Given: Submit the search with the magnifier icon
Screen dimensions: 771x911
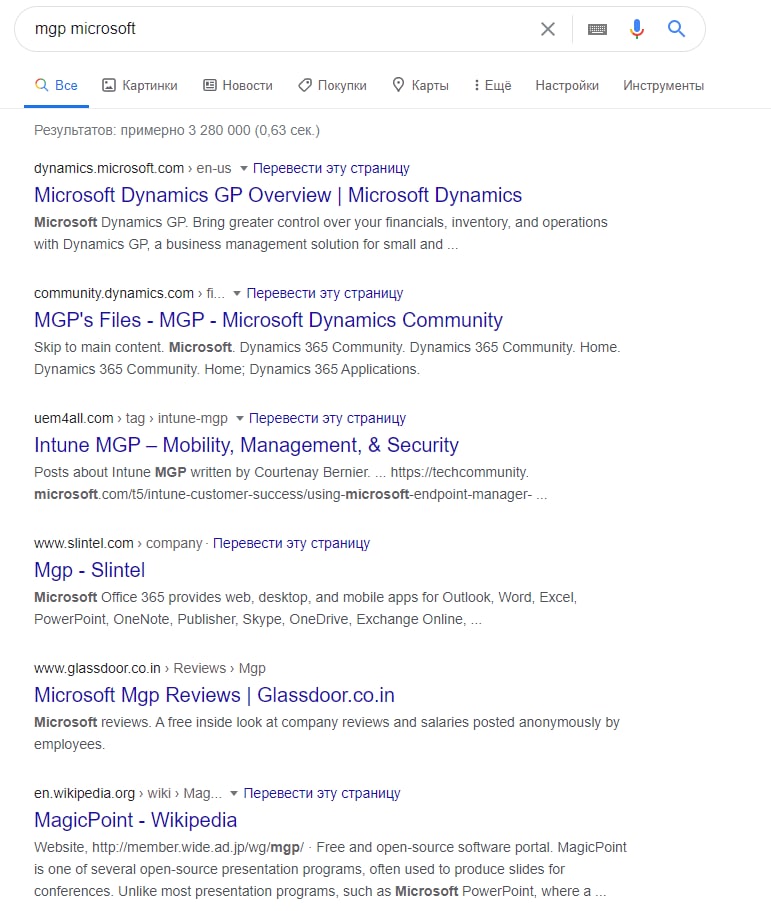Looking at the screenshot, I should (676, 28).
